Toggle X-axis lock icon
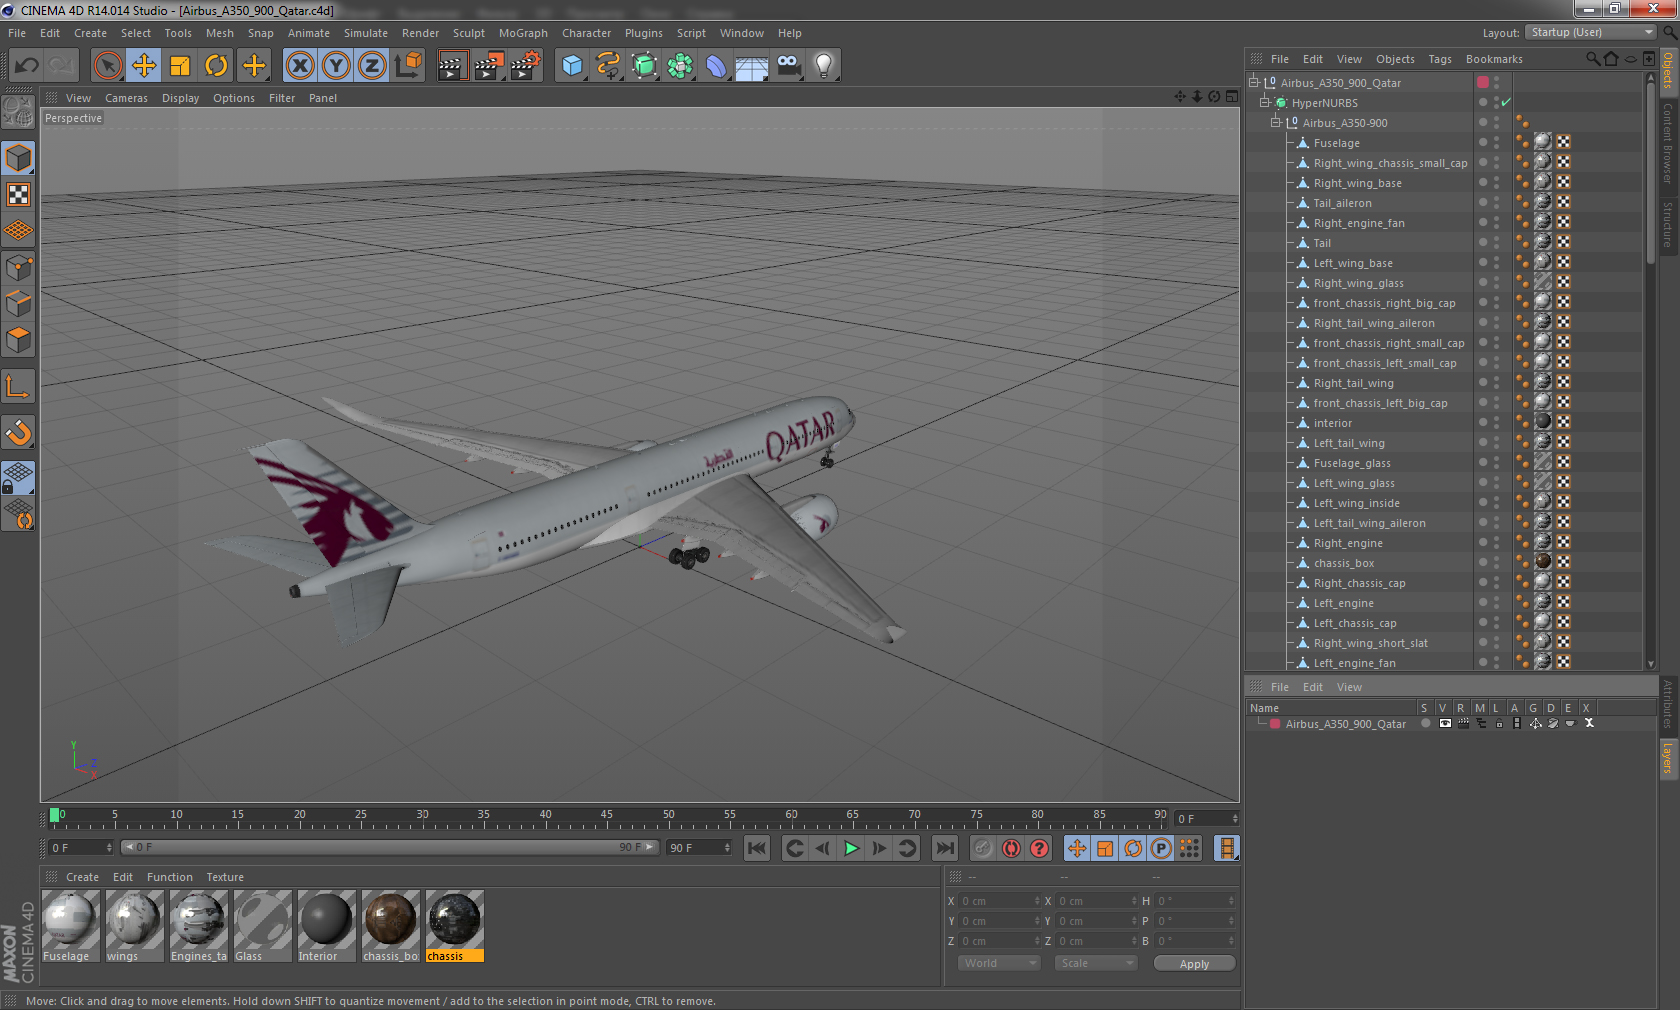Screen dimensions: 1680x1010 tap(300, 66)
